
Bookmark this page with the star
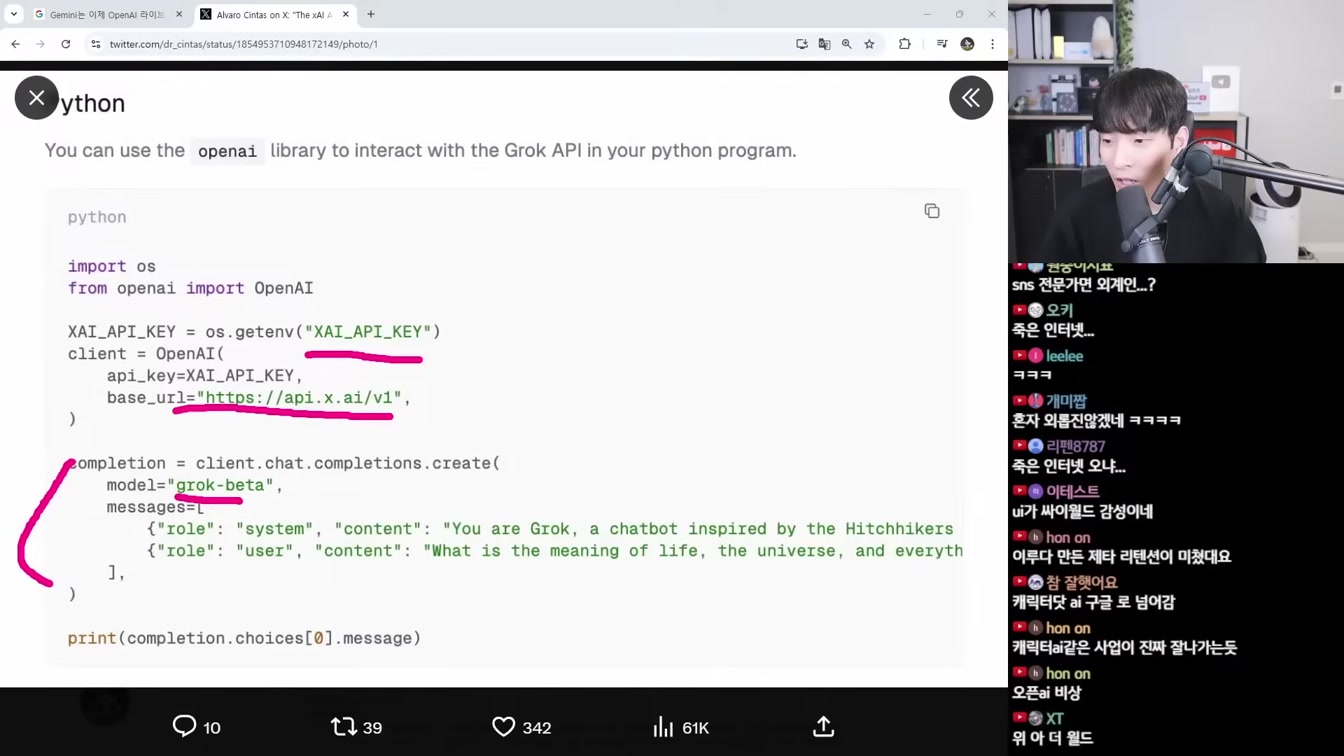870,44
